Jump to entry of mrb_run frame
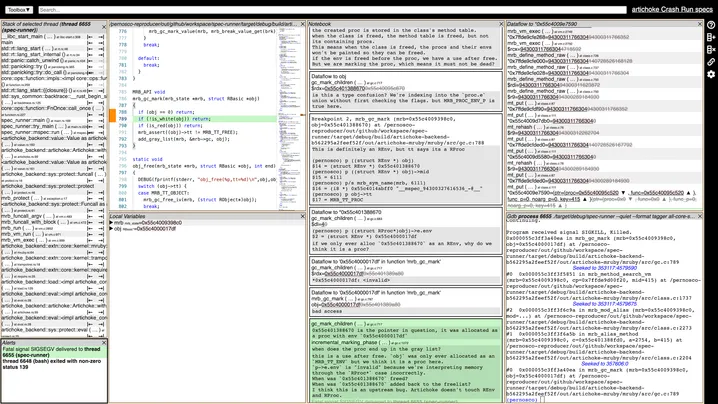Screen dimensions: 718x404 click(90, 228)
